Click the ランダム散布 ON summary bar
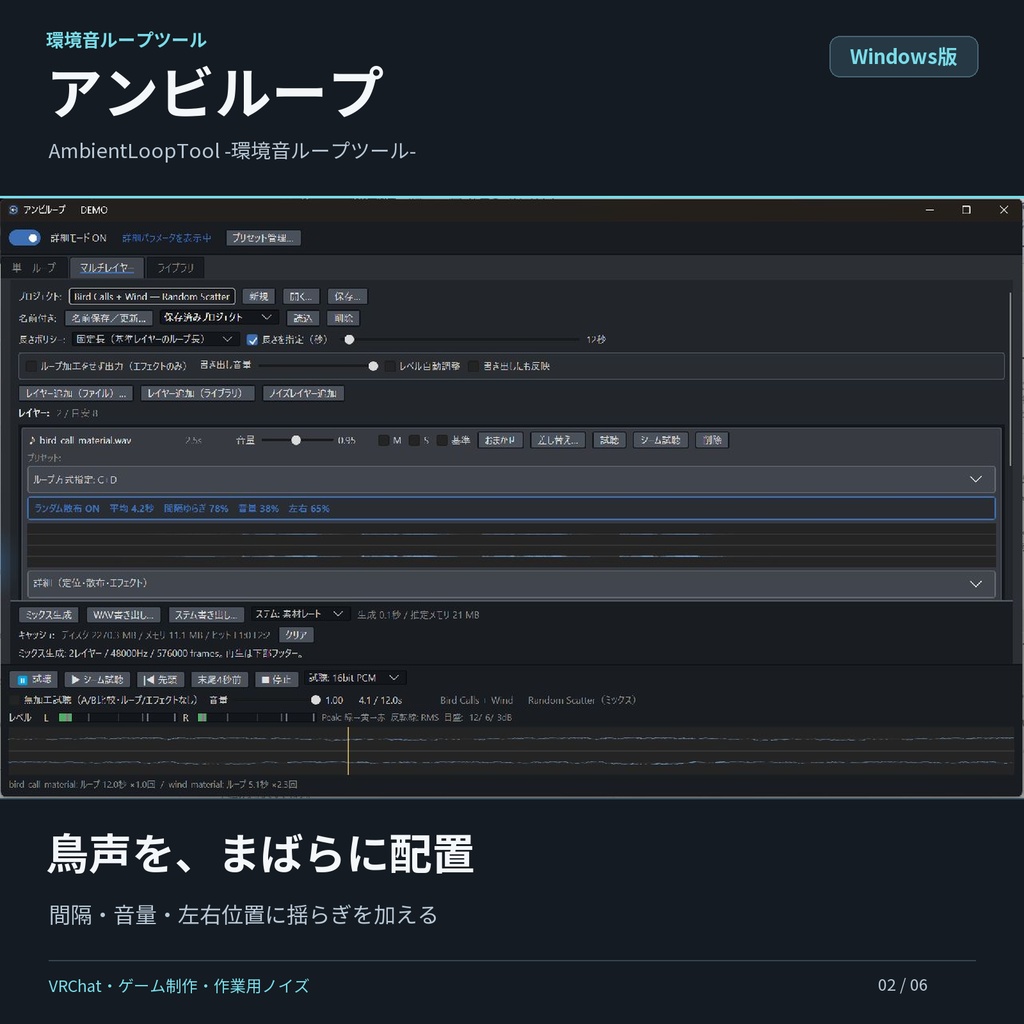Viewport: 1024px width, 1024px height. tap(511, 508)
